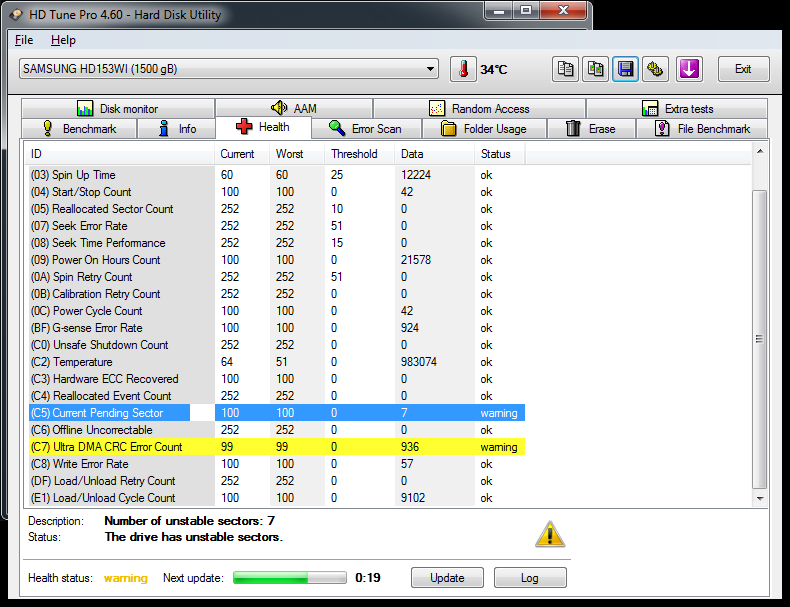Click the purple down-arrow icon
This screenshot has height=607, width=790.
(x=689, y=69)
